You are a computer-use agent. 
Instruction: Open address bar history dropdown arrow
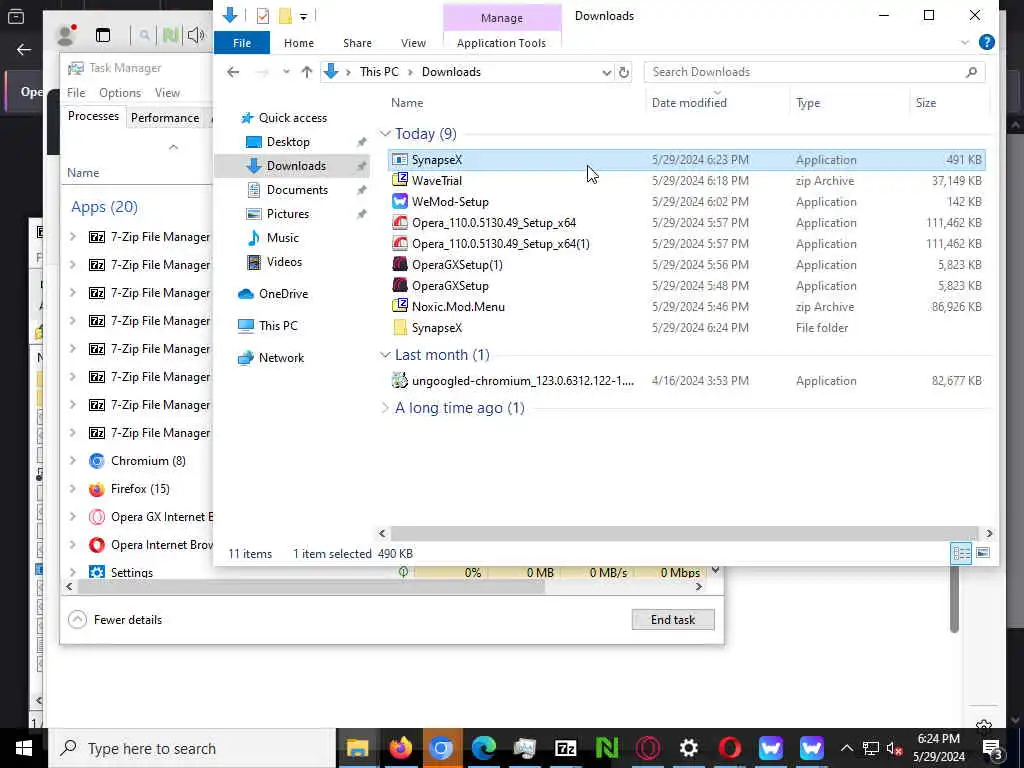(606, 72)
